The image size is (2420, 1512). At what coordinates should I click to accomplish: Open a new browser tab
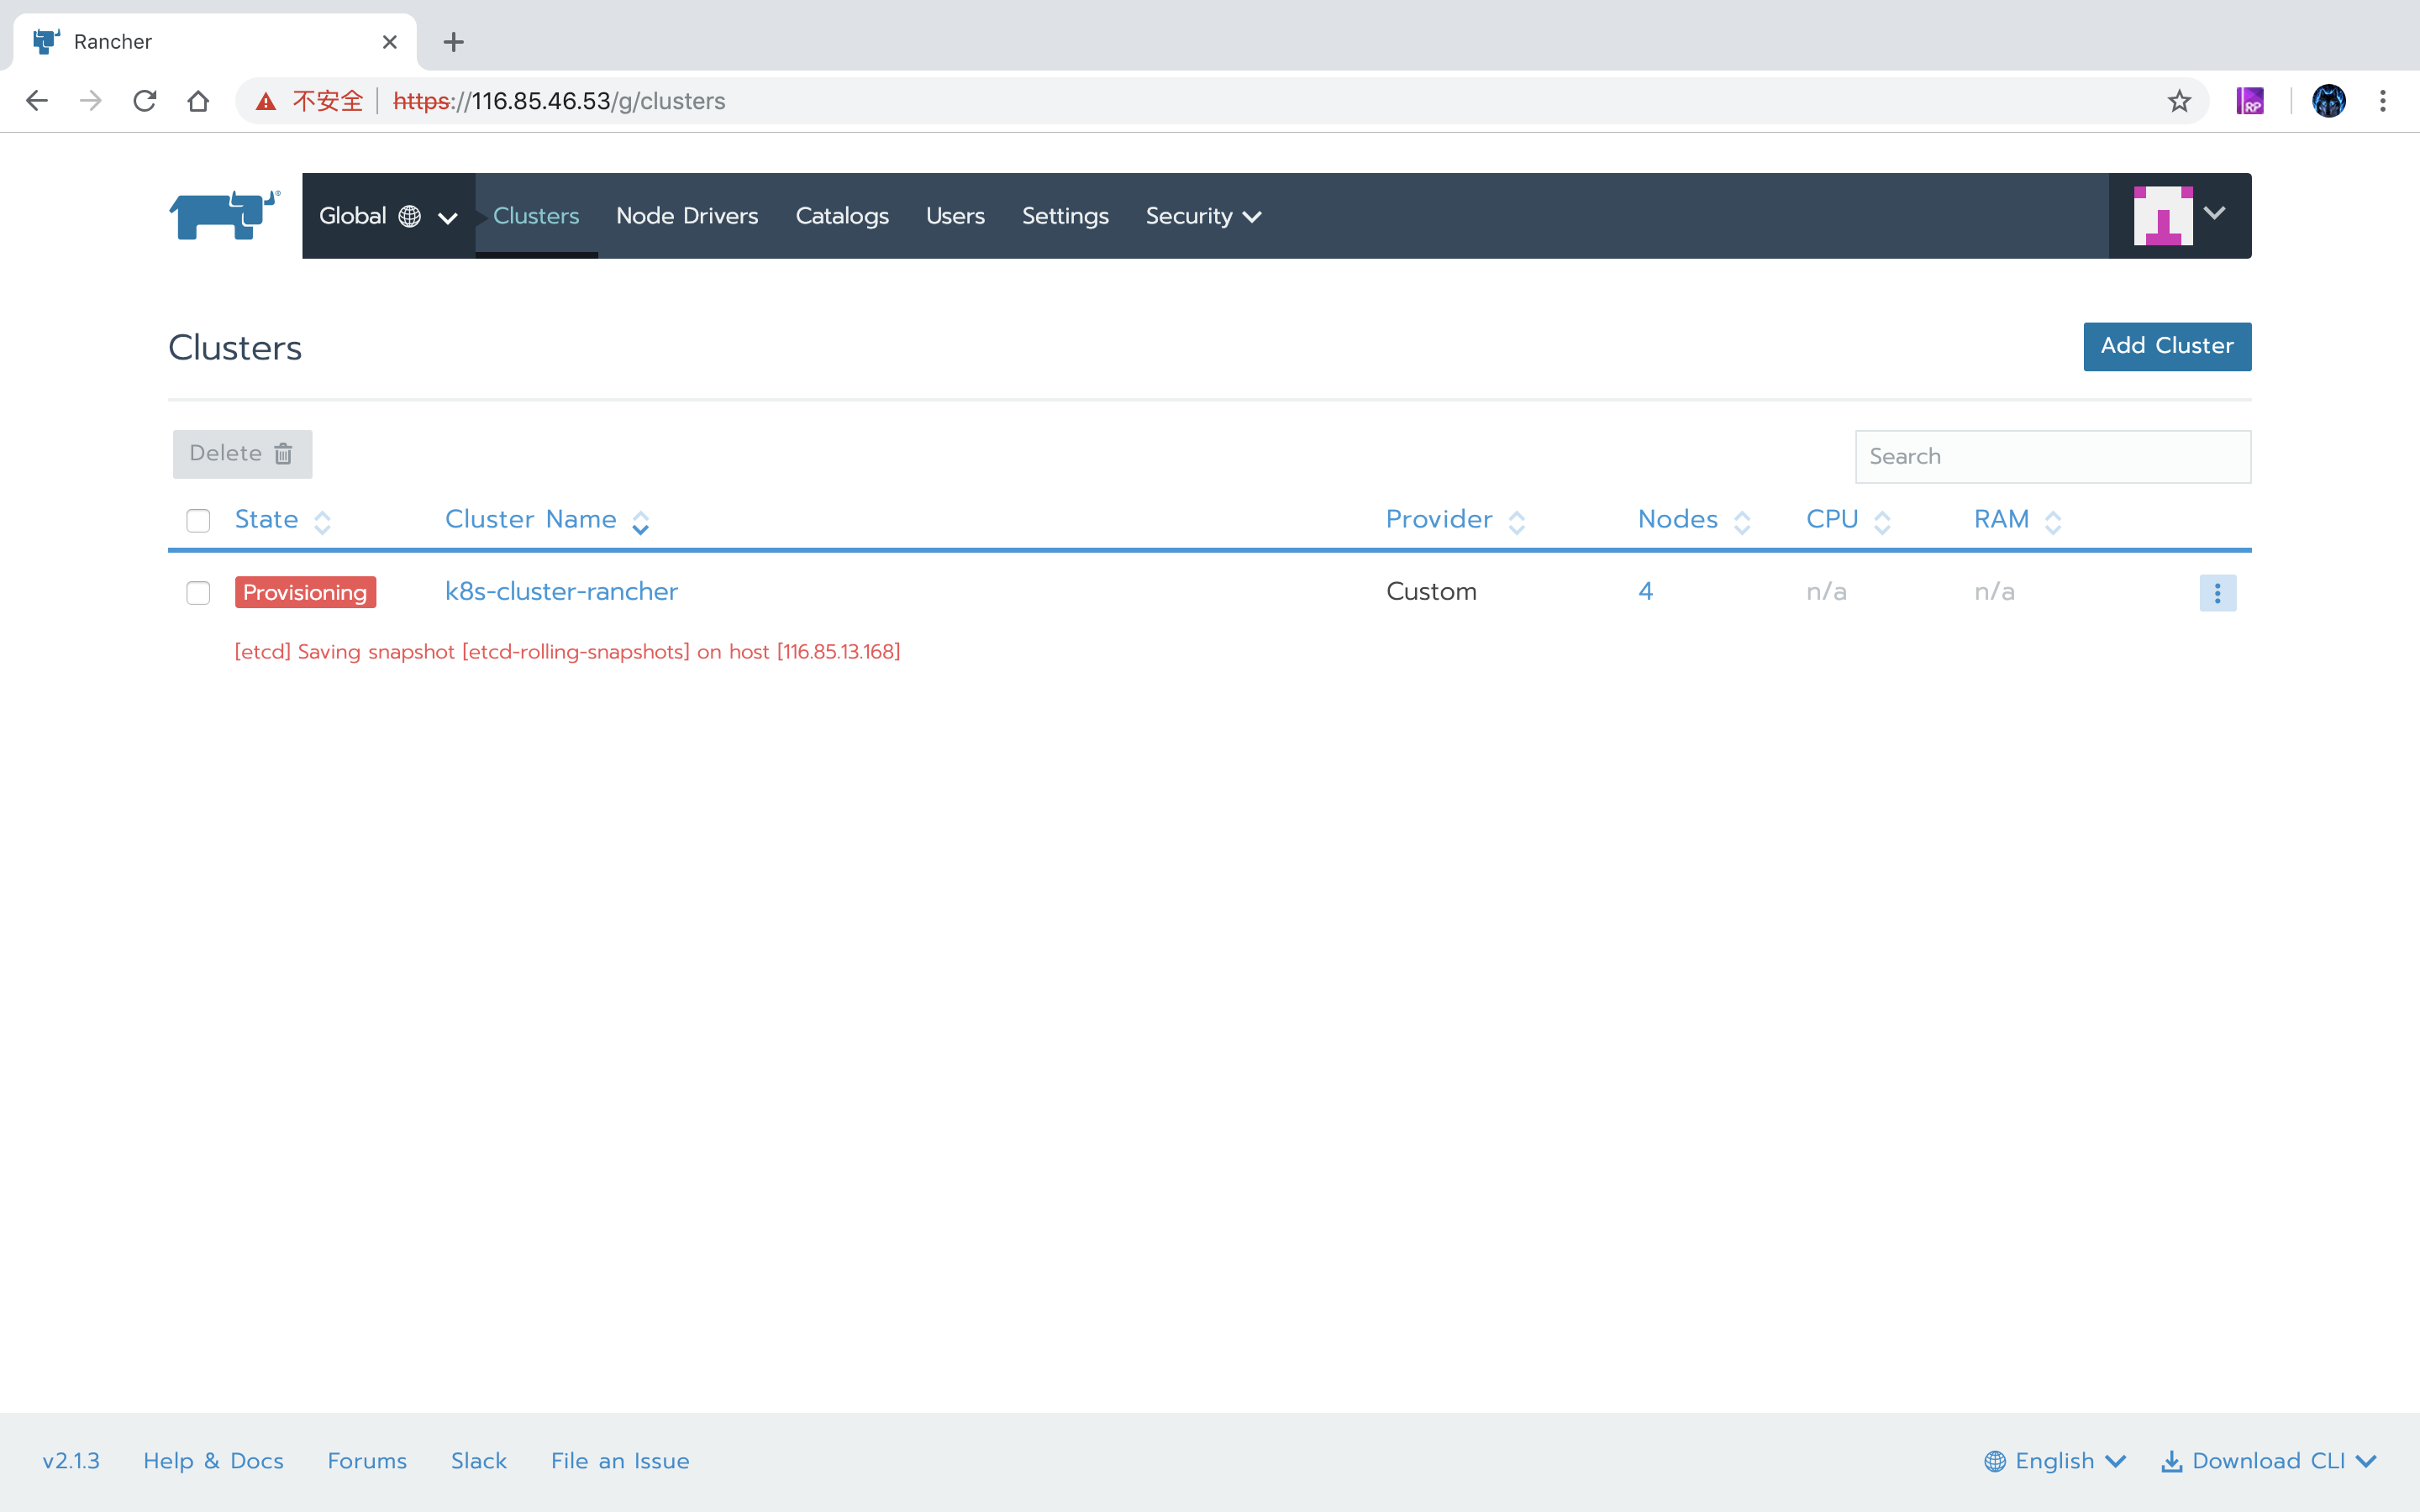[453, 42]
